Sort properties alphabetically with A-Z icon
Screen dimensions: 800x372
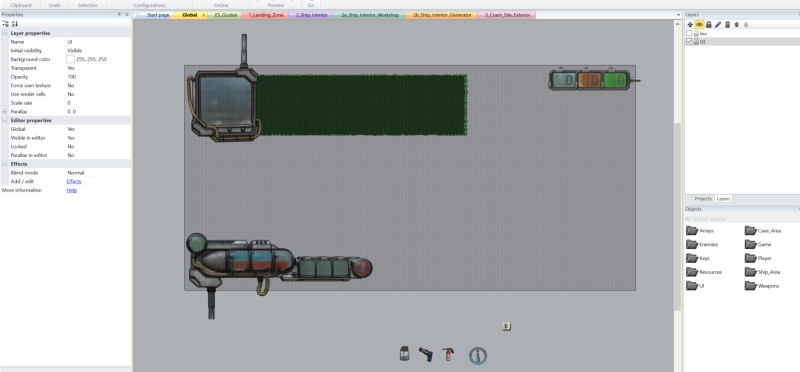click(x=15, y=24)
